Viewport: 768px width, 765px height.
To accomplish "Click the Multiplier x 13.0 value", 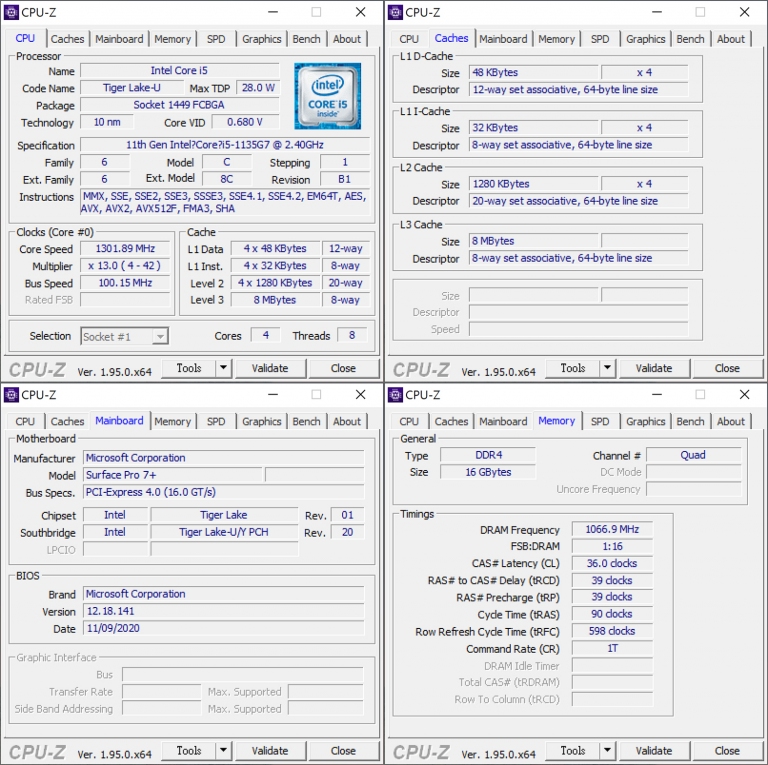I will [x=125, y=266].
